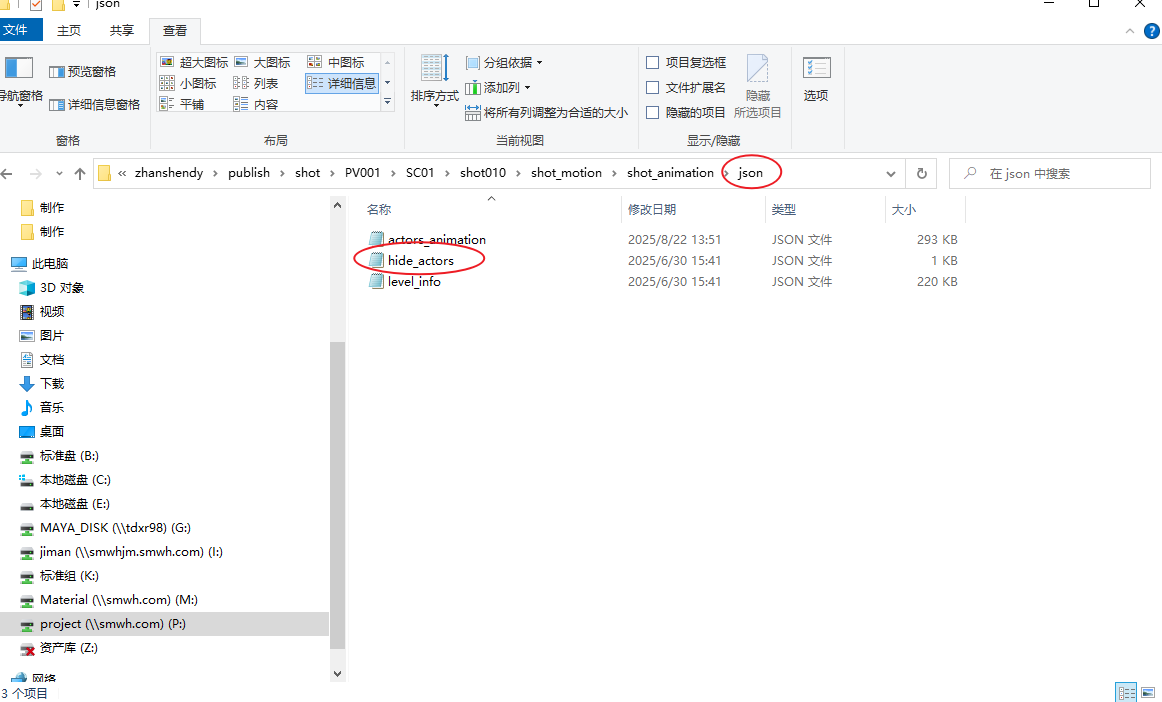The image size is (1162, 702).
Task: Open the 排序方式 sort menu
Action: pyautogui.click(x=434, y=80)
